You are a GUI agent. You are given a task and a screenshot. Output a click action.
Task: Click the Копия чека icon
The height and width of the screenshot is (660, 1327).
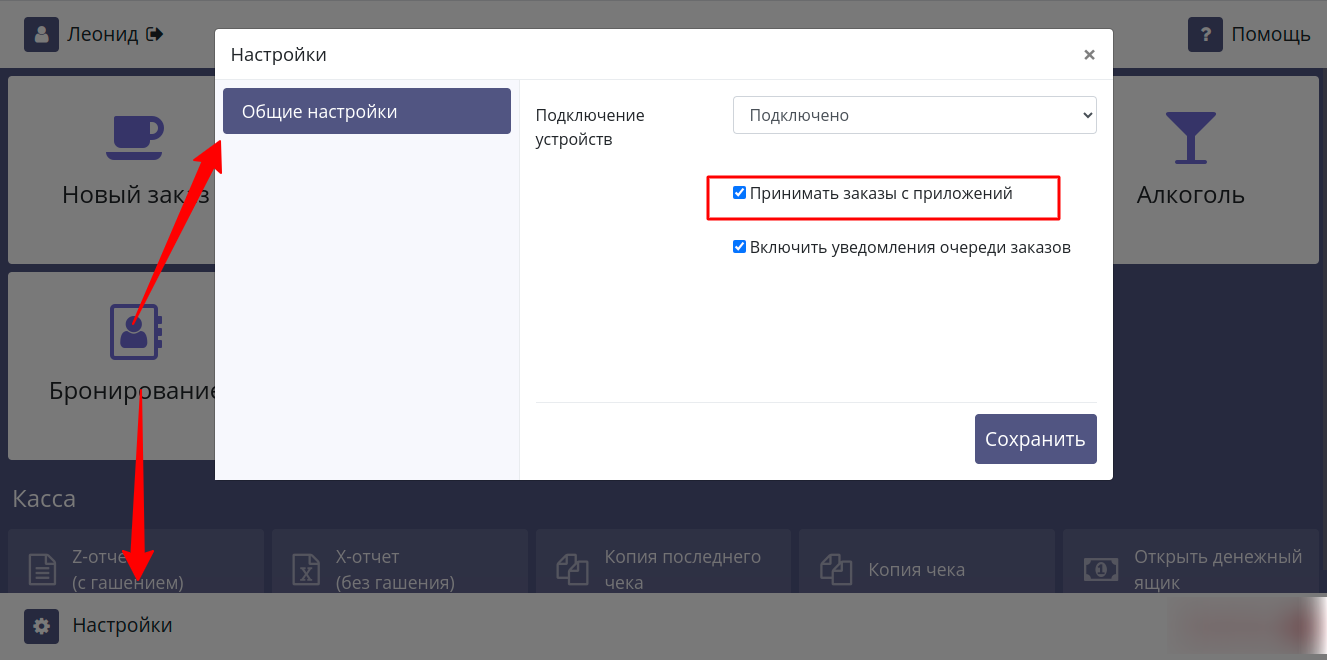(x=836, y=568)
